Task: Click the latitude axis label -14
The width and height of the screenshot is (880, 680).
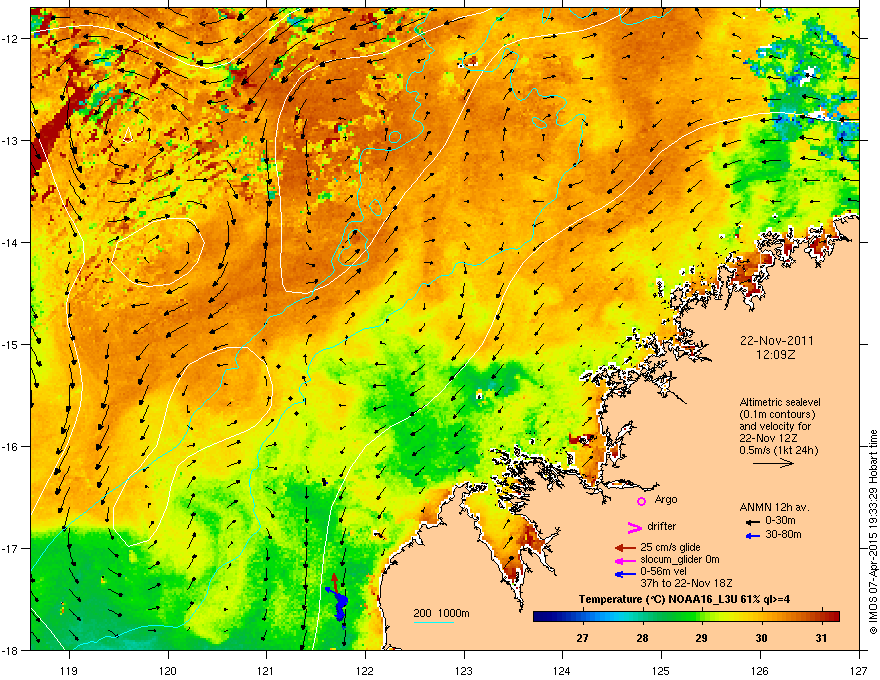Action: [10, 243]
